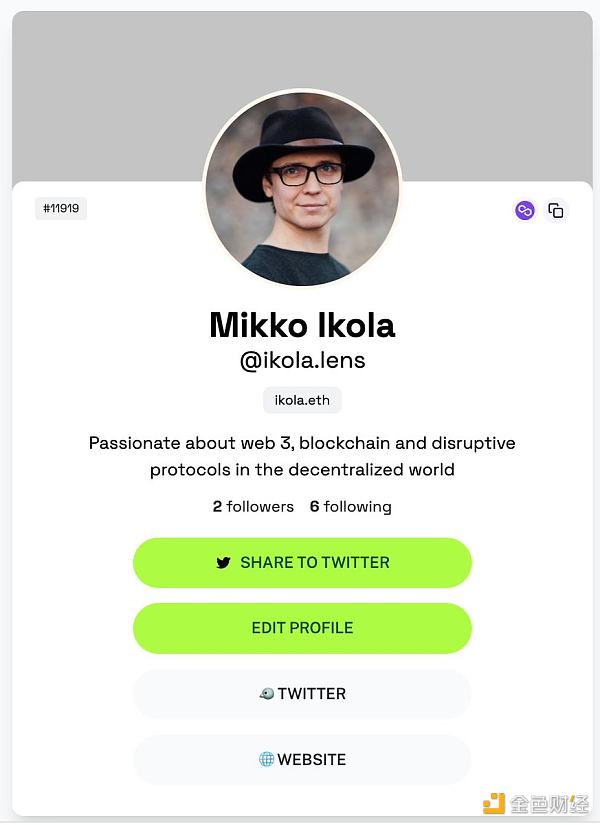Open the WEBSITE link button
Screen dimensions: 600x825
[302, 760]
